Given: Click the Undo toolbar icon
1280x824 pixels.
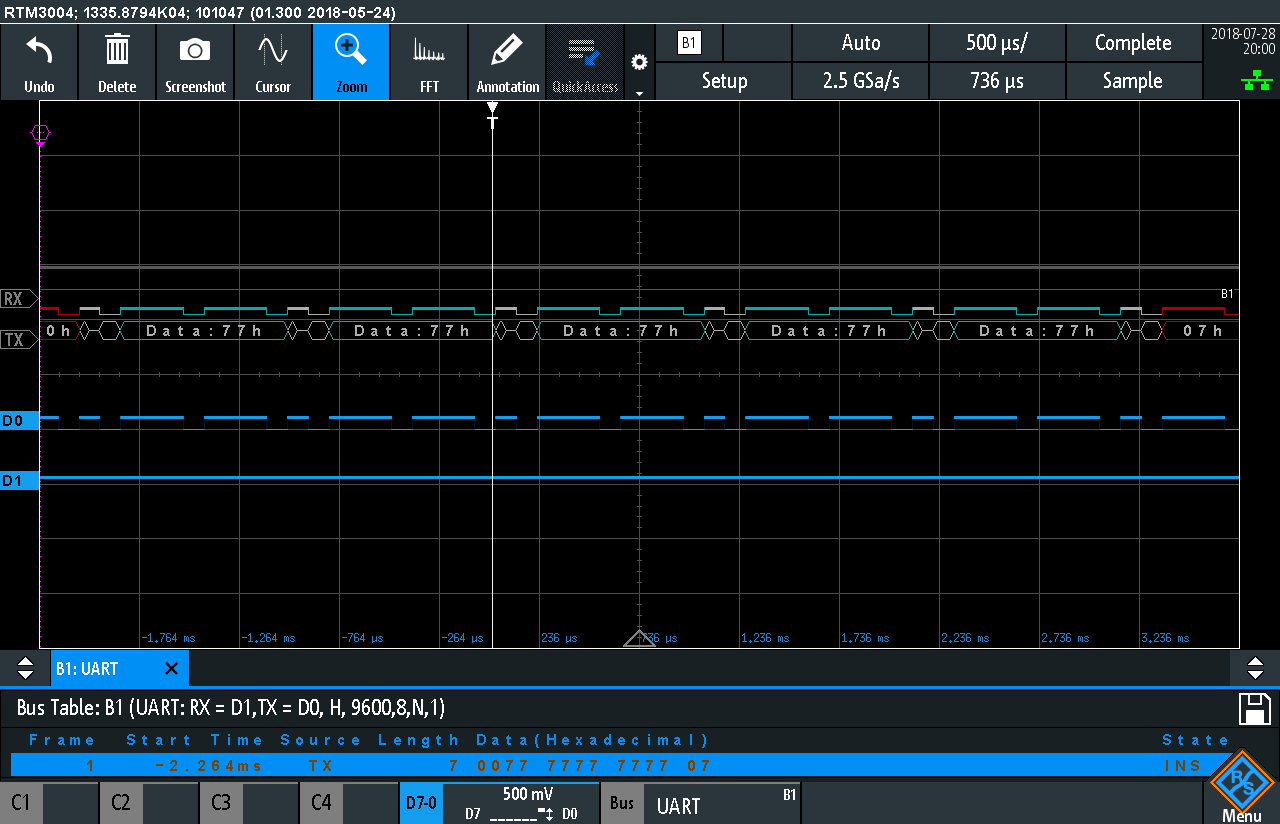Looking at the screenshot, I should pos(39,62).
